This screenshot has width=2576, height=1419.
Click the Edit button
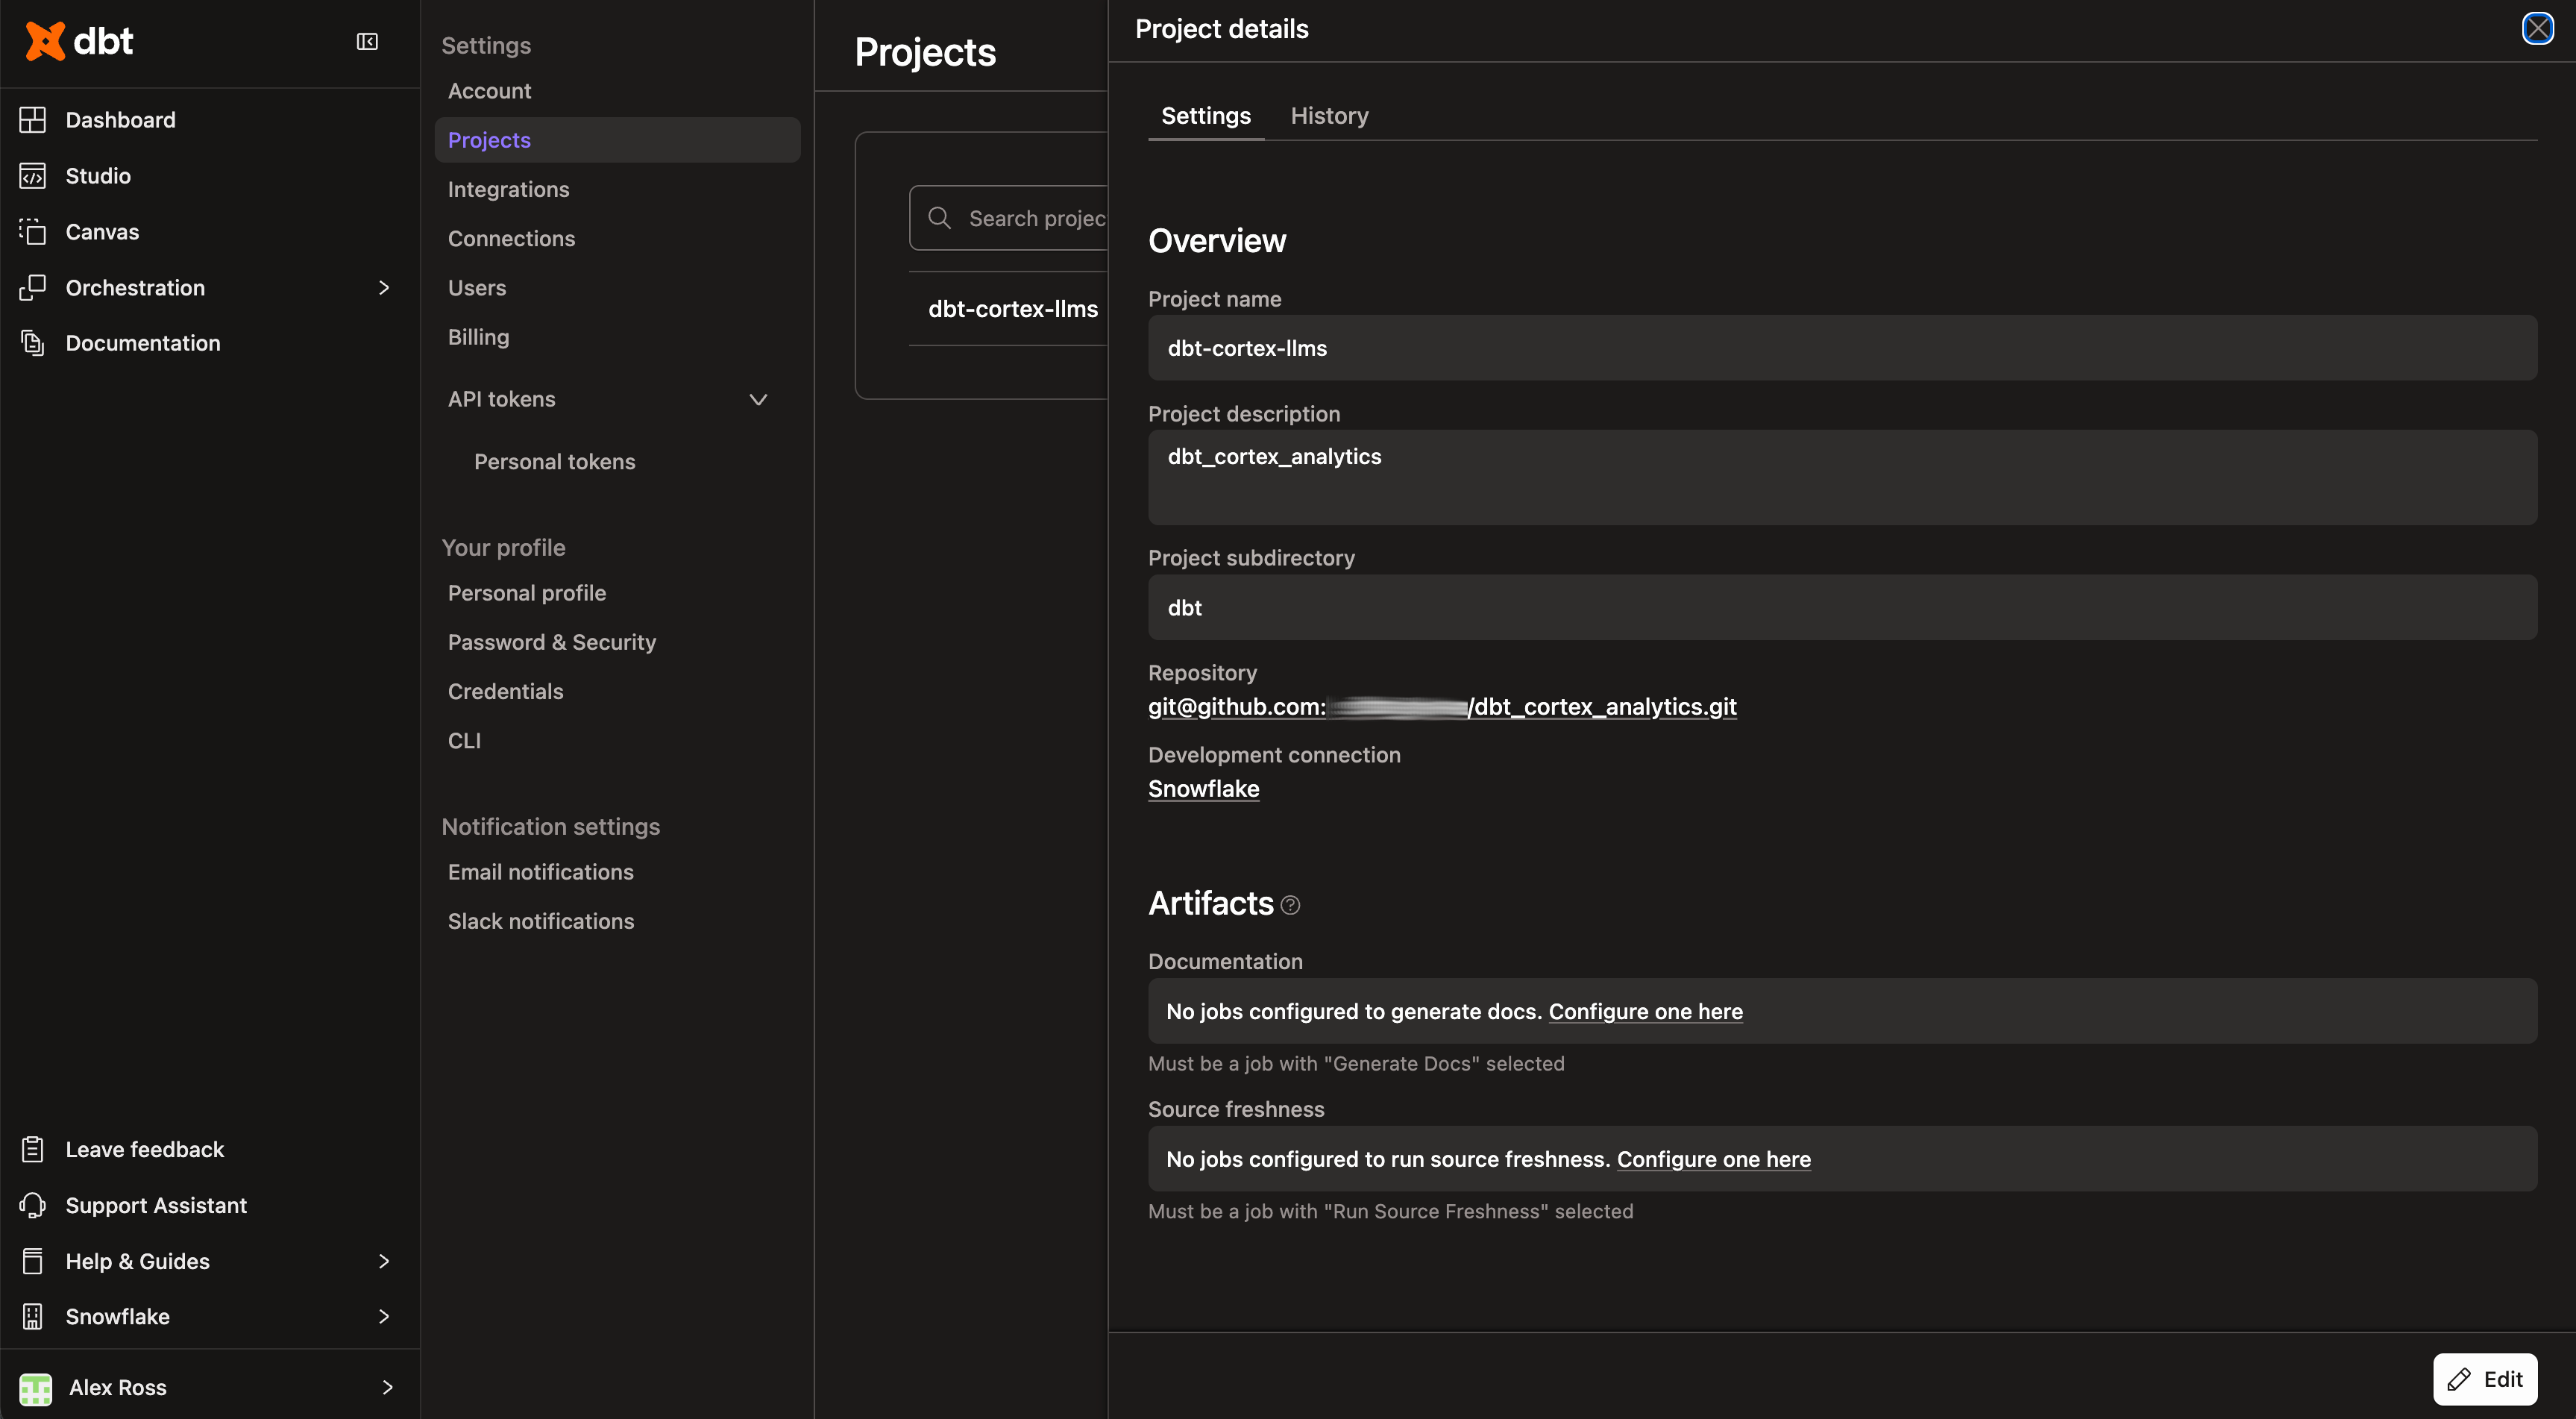2484,1379
